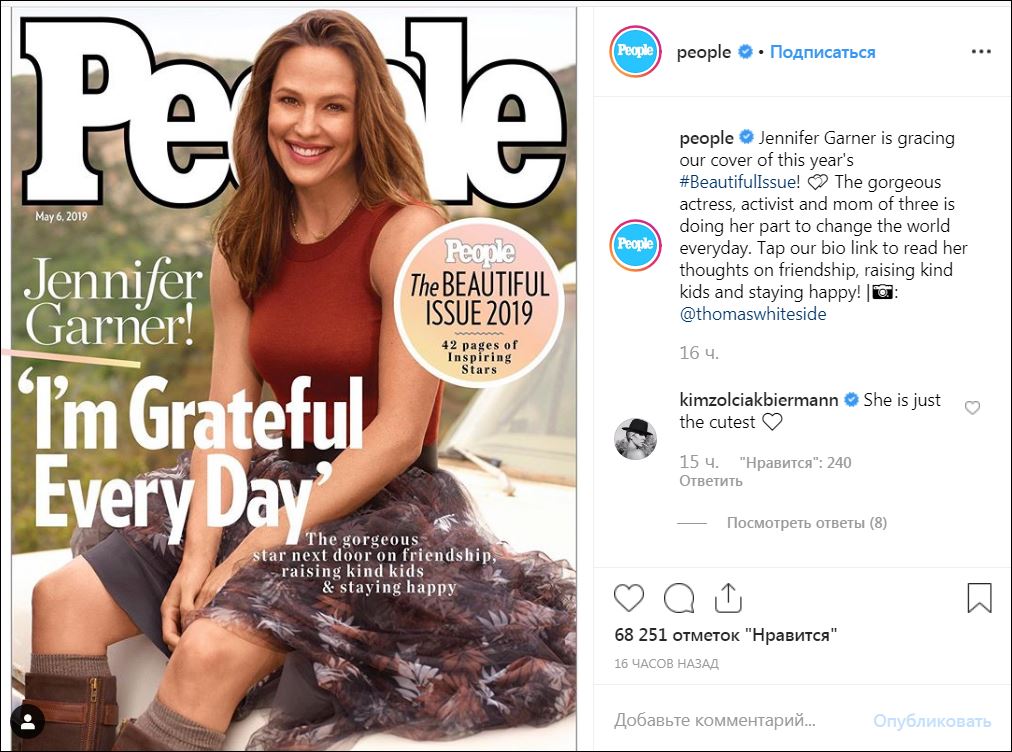Click the People avatar beside the caption
The width and height of the screenshot is (1012, 752).
tap(635, 244)
